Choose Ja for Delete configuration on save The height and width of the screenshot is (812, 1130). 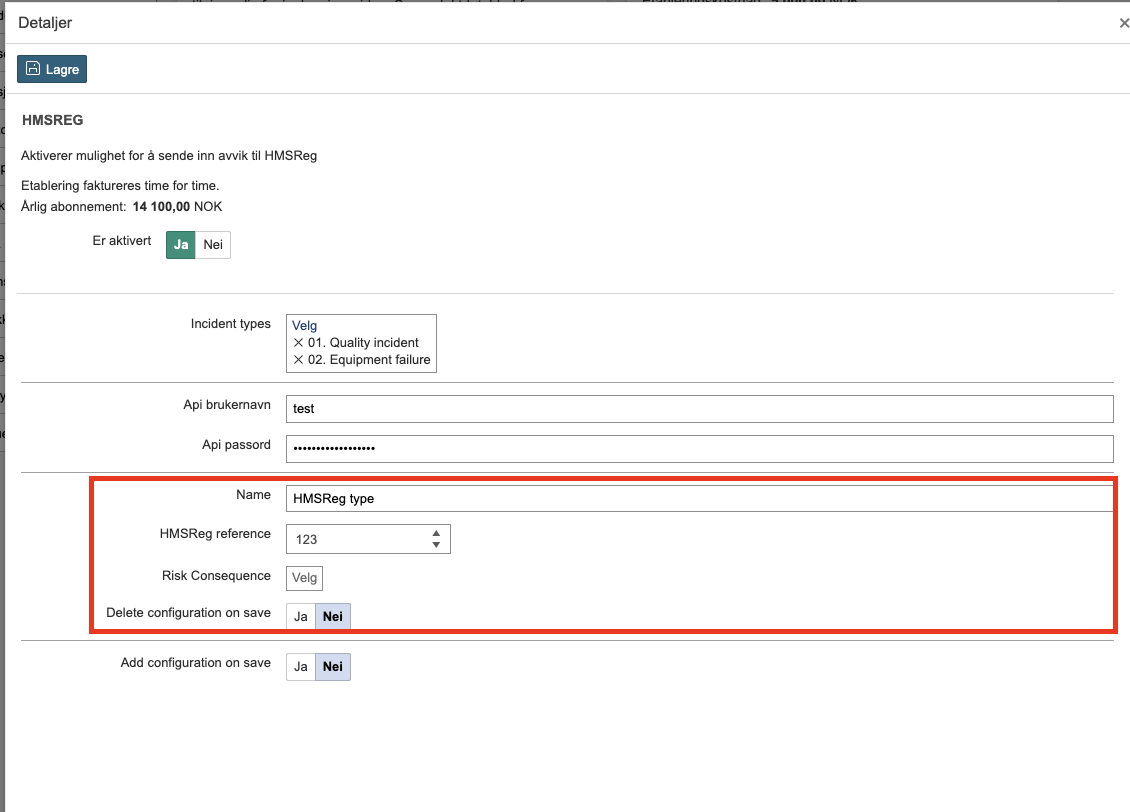pos(301,617)
